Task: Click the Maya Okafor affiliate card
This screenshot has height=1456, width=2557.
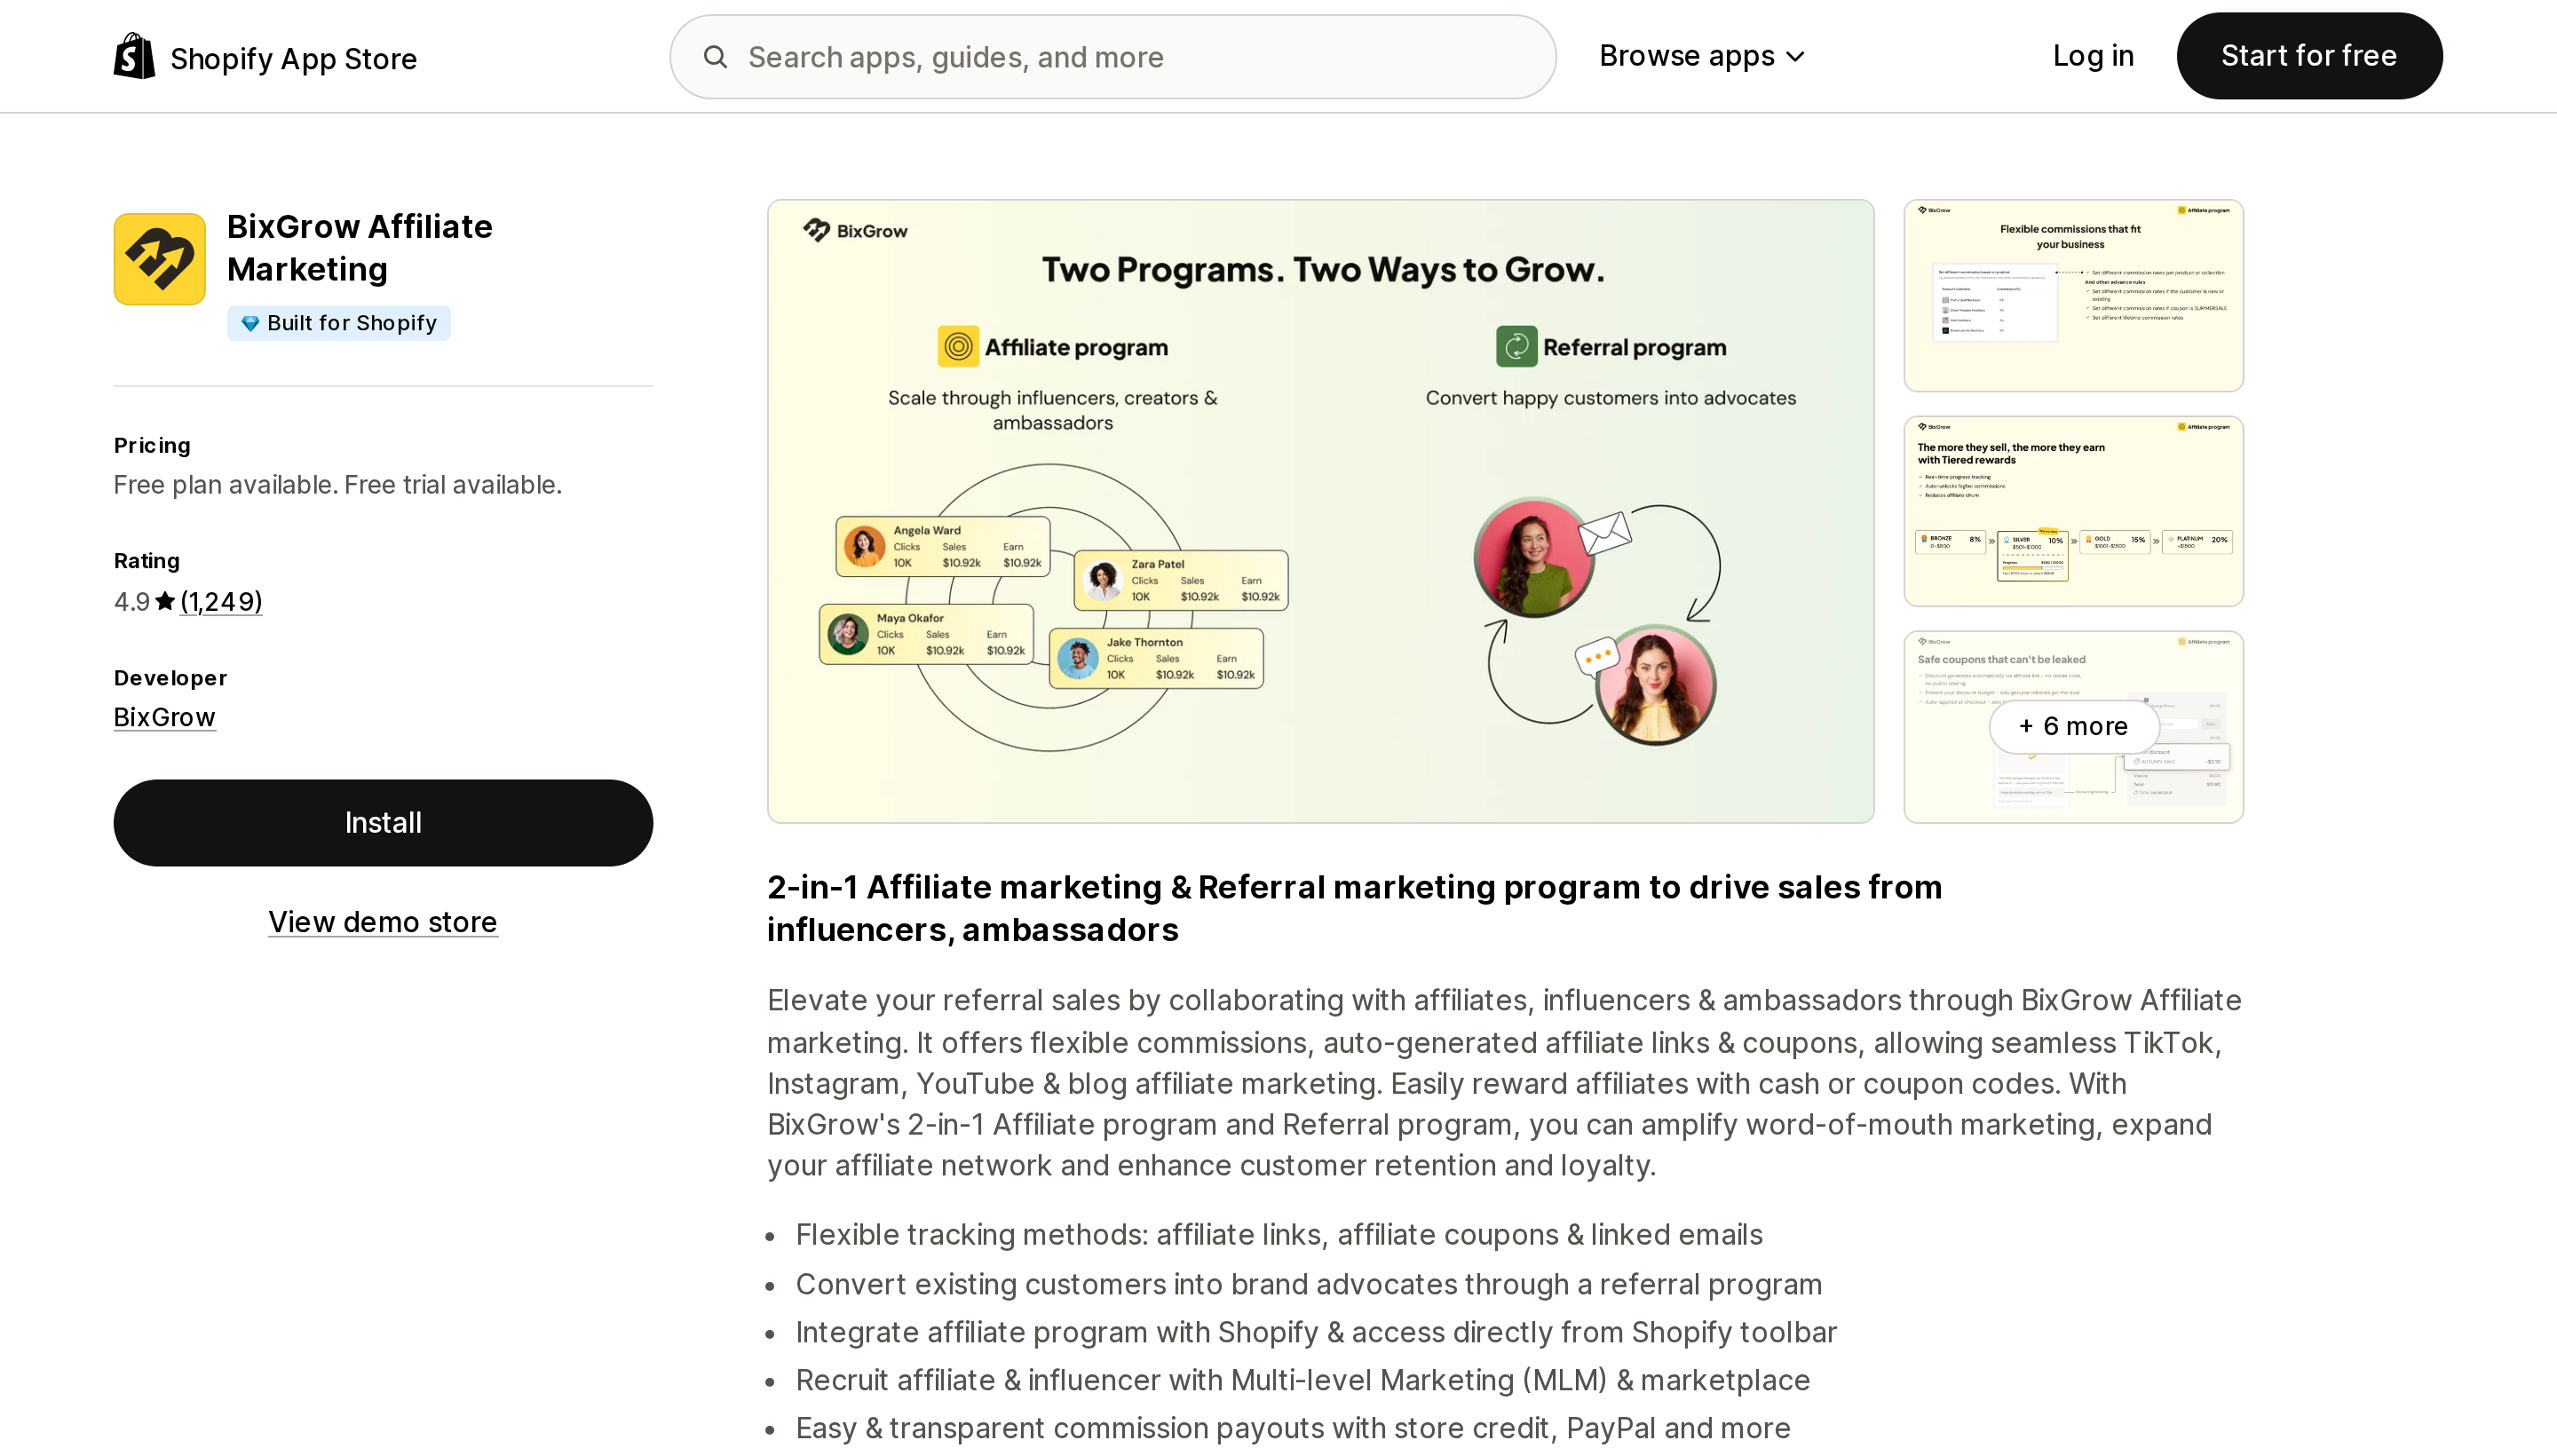Action: coord(926,634)
